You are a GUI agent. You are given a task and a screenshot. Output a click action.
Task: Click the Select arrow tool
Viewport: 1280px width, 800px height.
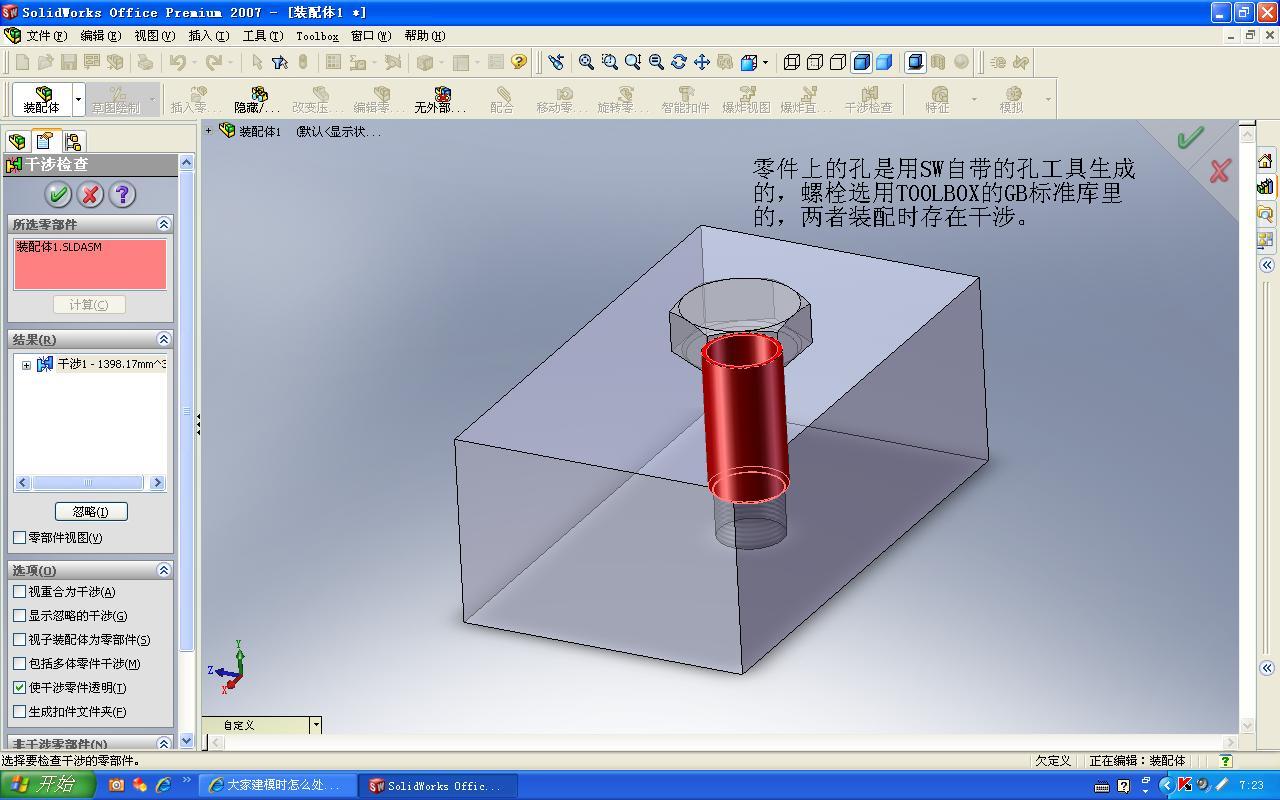tap(256, 62)
